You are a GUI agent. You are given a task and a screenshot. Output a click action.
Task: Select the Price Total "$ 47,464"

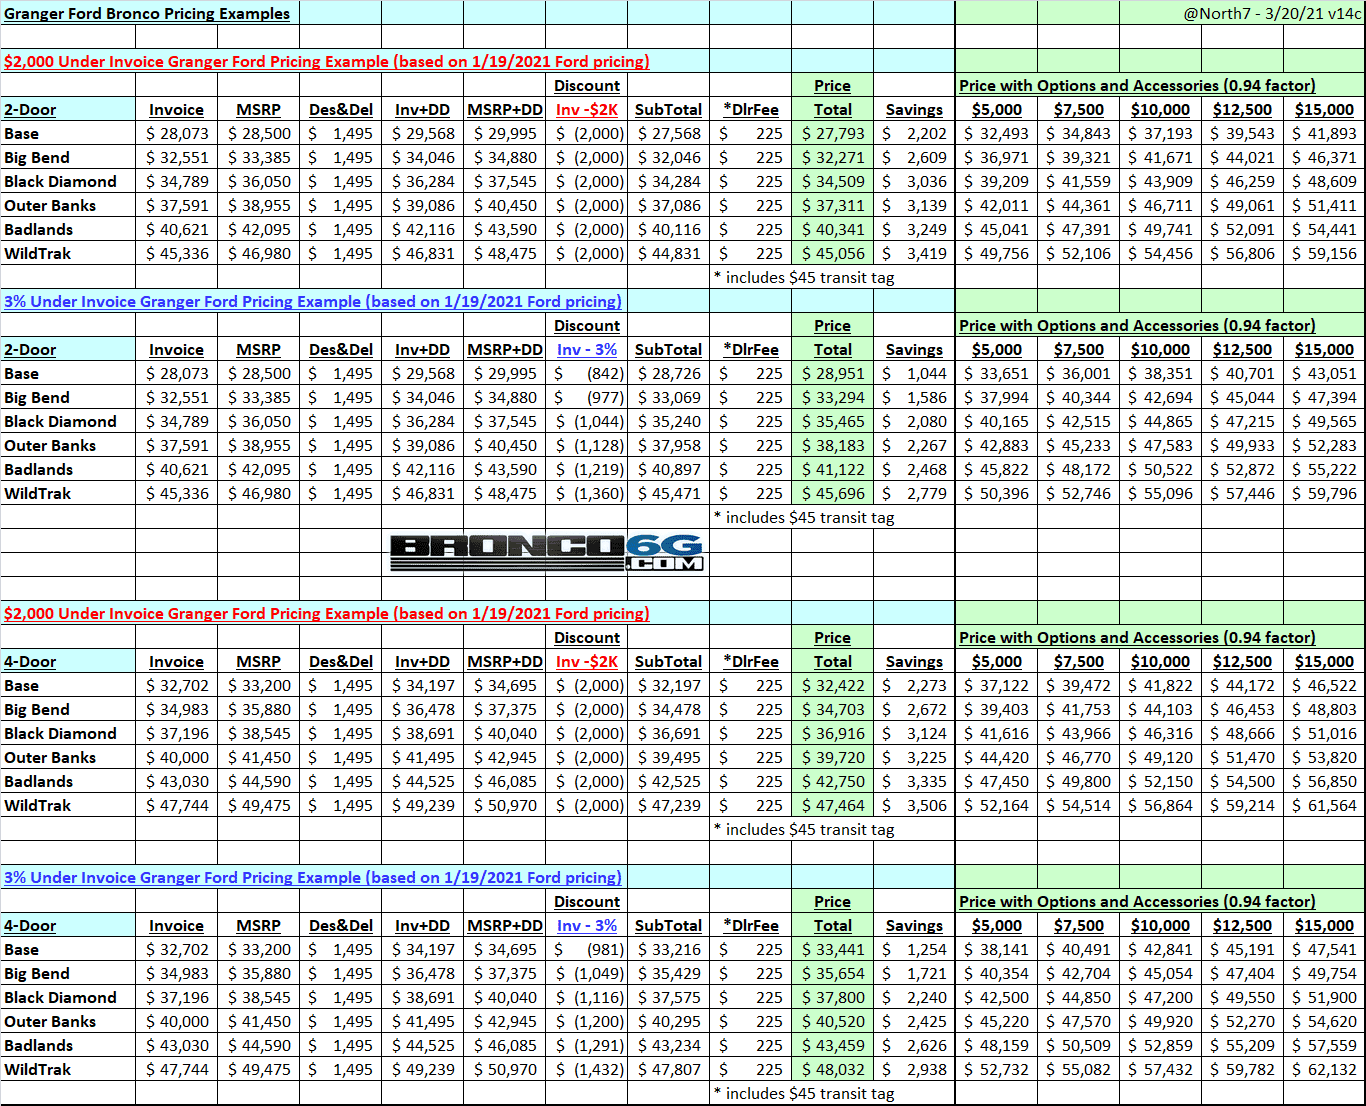pyautogui.click(x=833, y=806)
